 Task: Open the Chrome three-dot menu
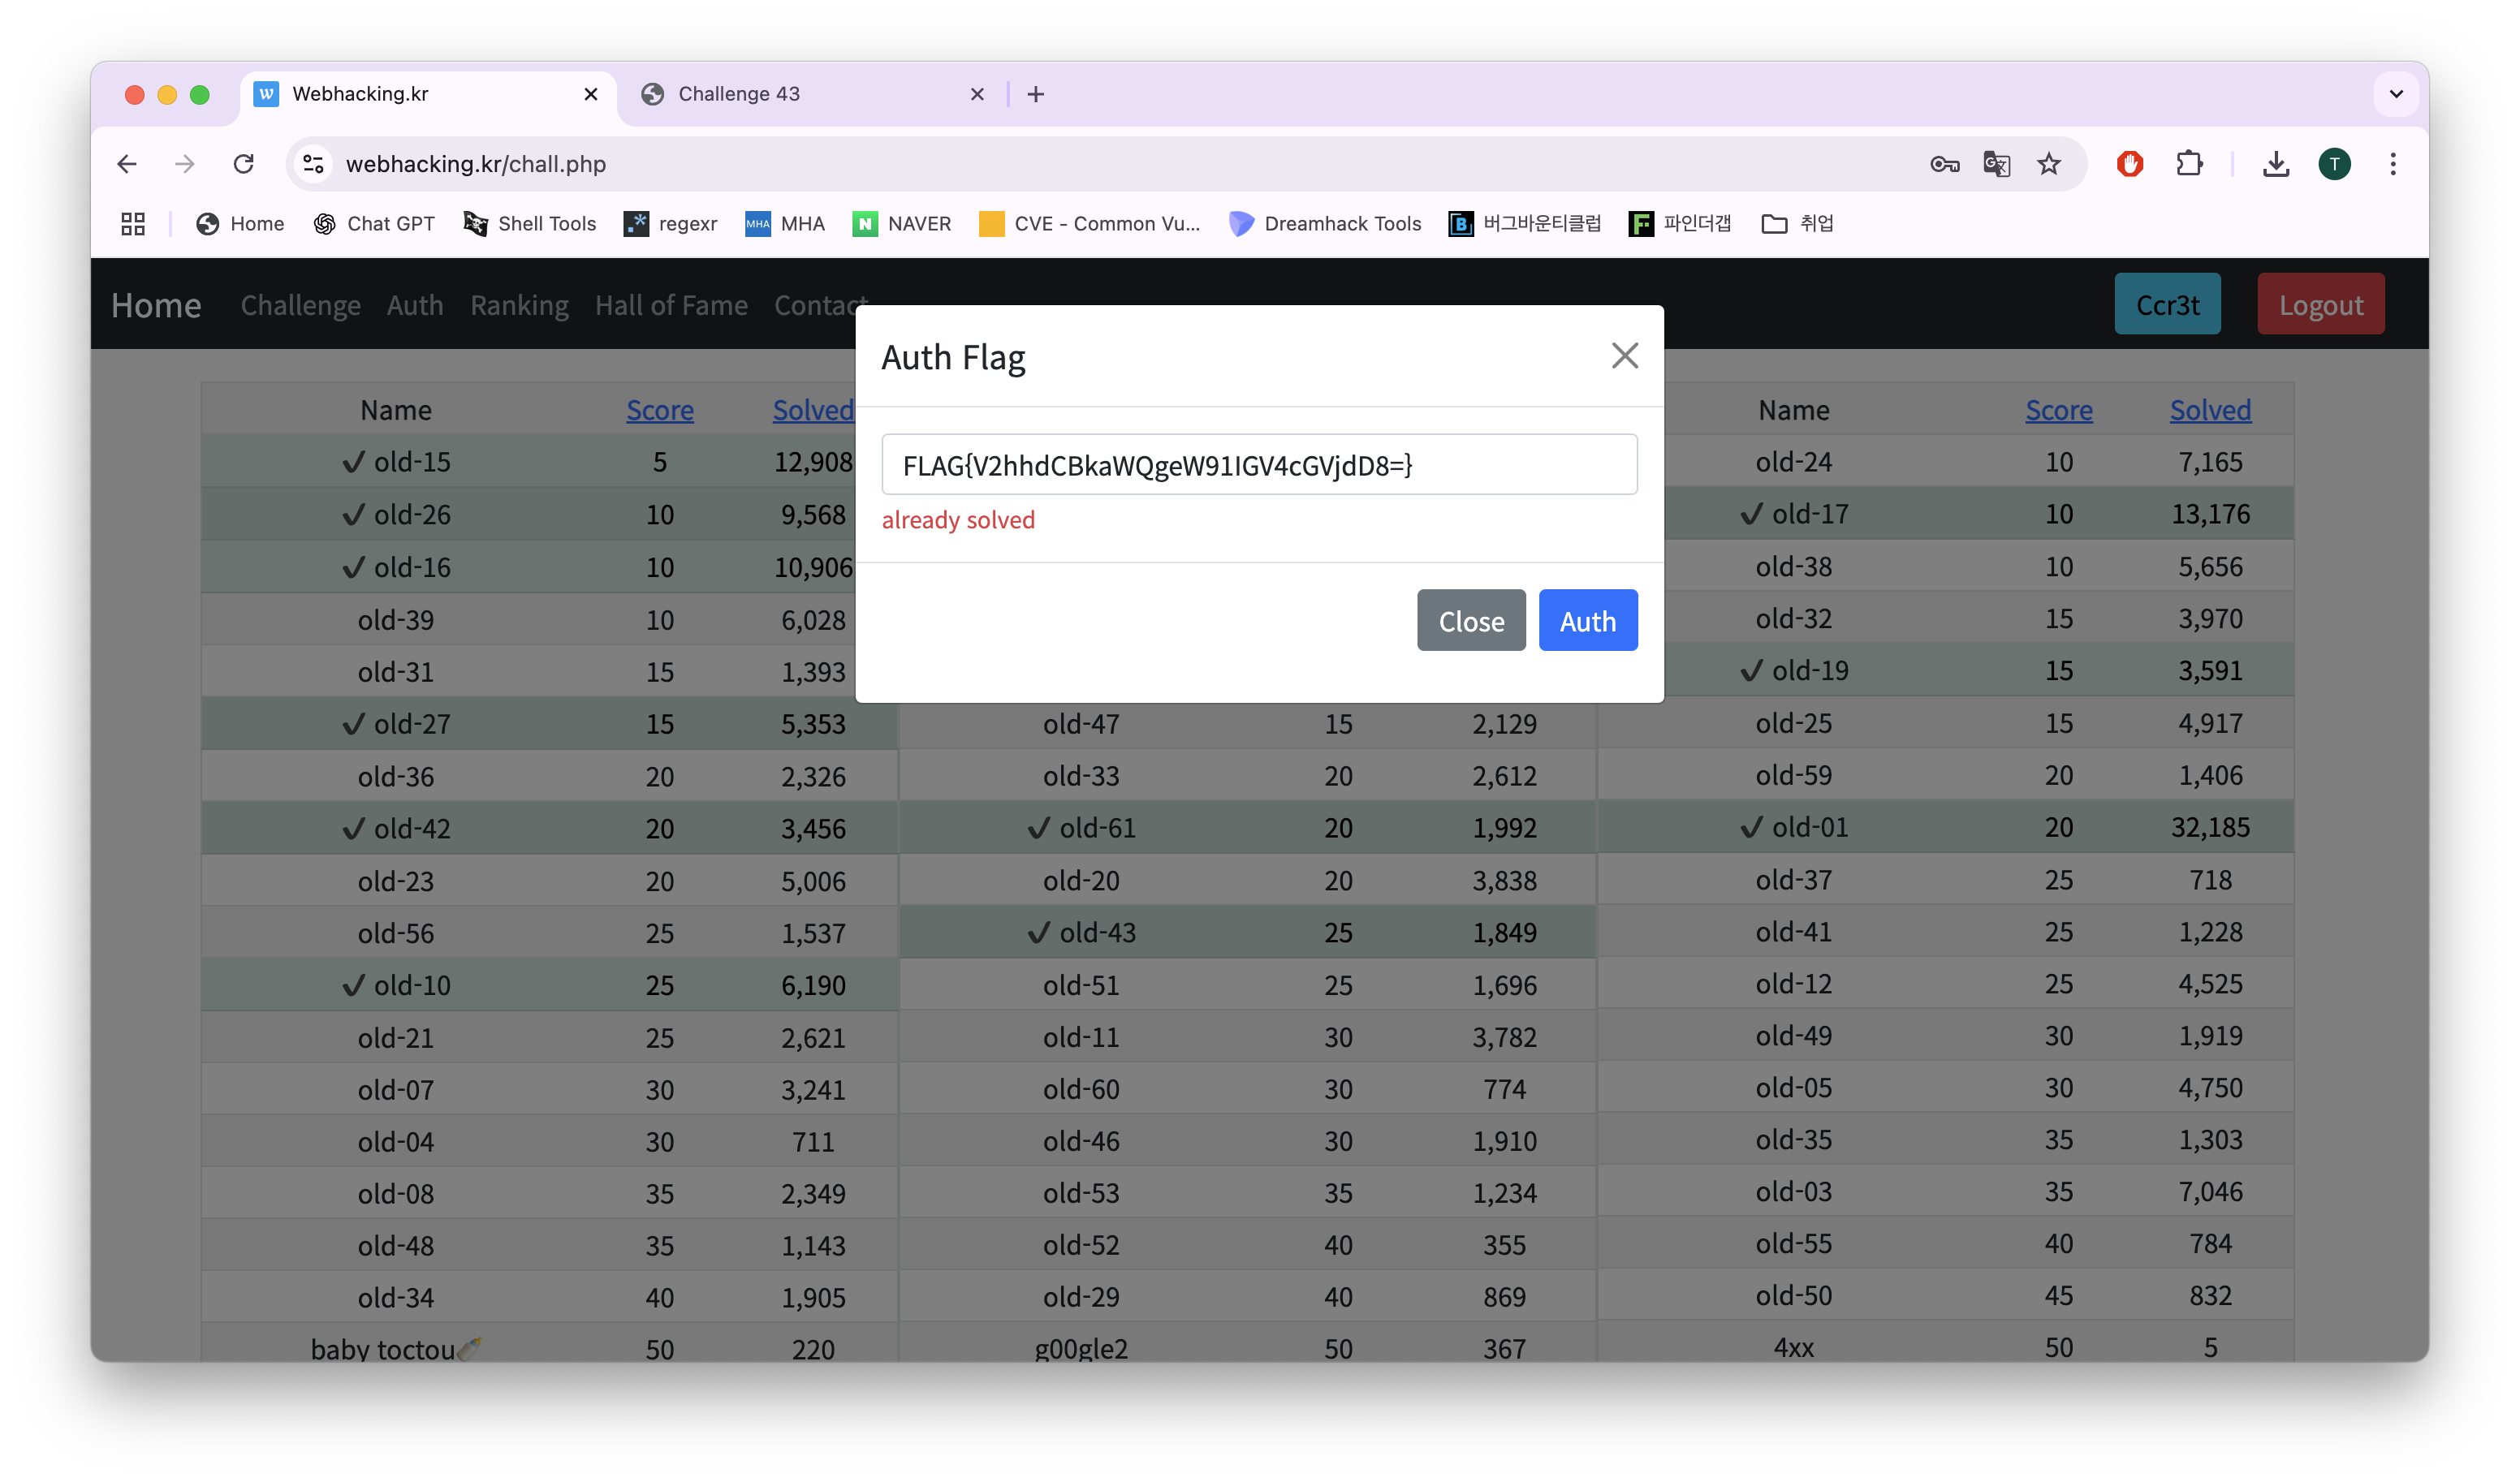click(2393, 164)
